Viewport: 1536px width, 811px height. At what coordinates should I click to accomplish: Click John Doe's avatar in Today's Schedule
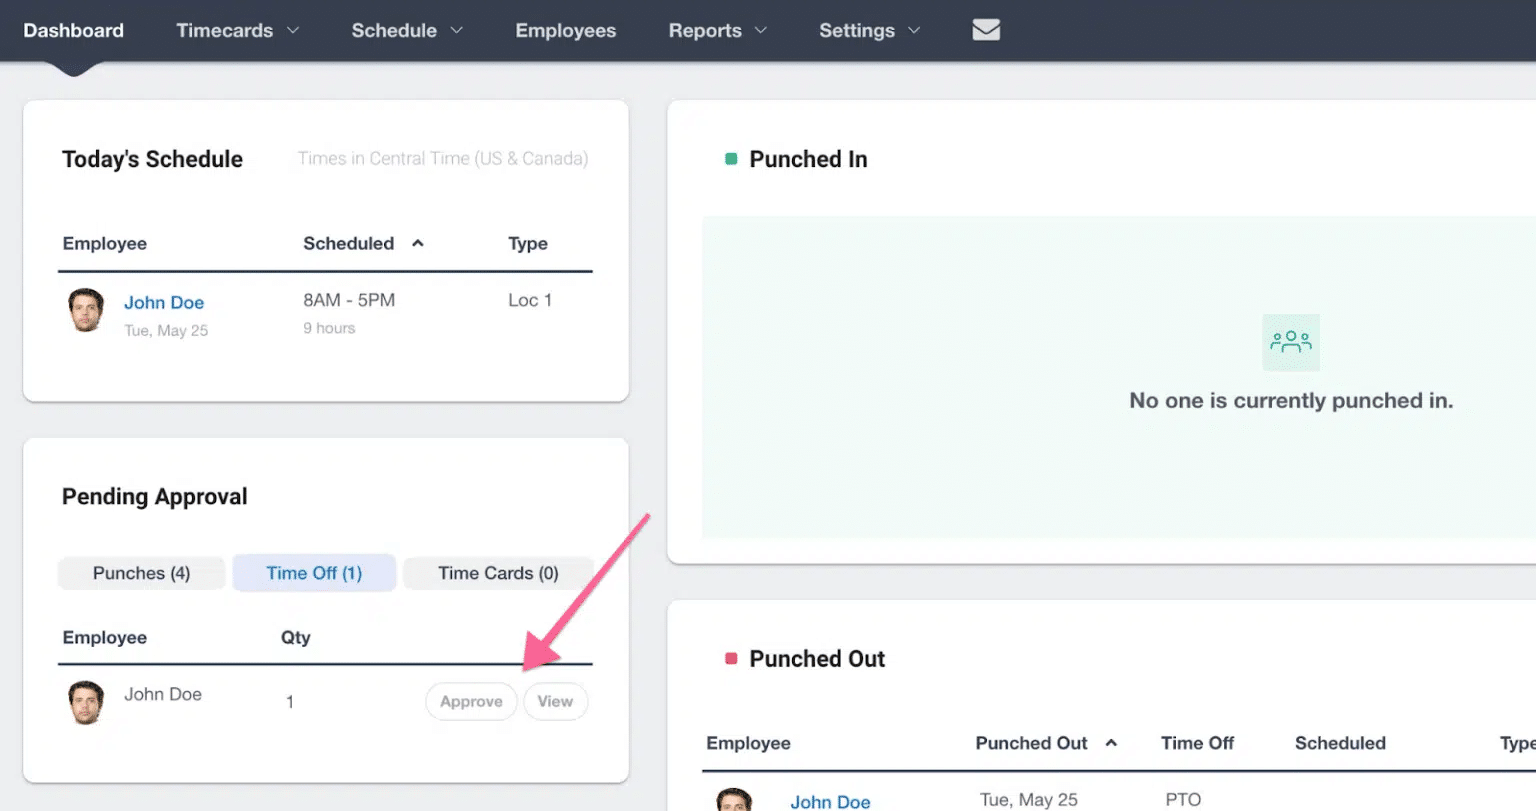coord(85,310)
